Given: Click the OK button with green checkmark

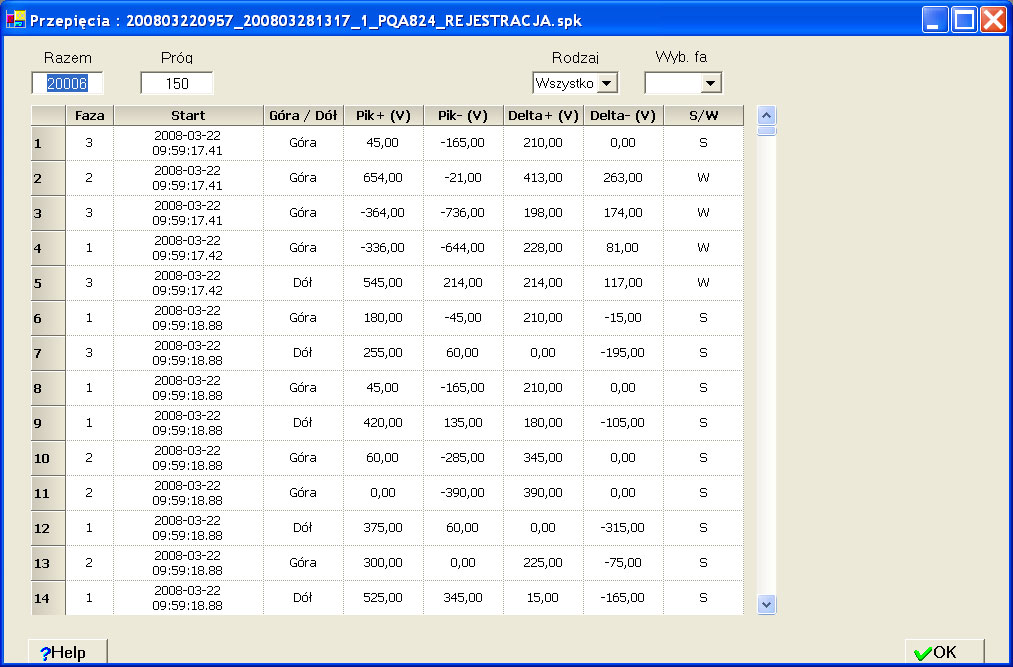Looking at the screenshot, I should point(944,652).
